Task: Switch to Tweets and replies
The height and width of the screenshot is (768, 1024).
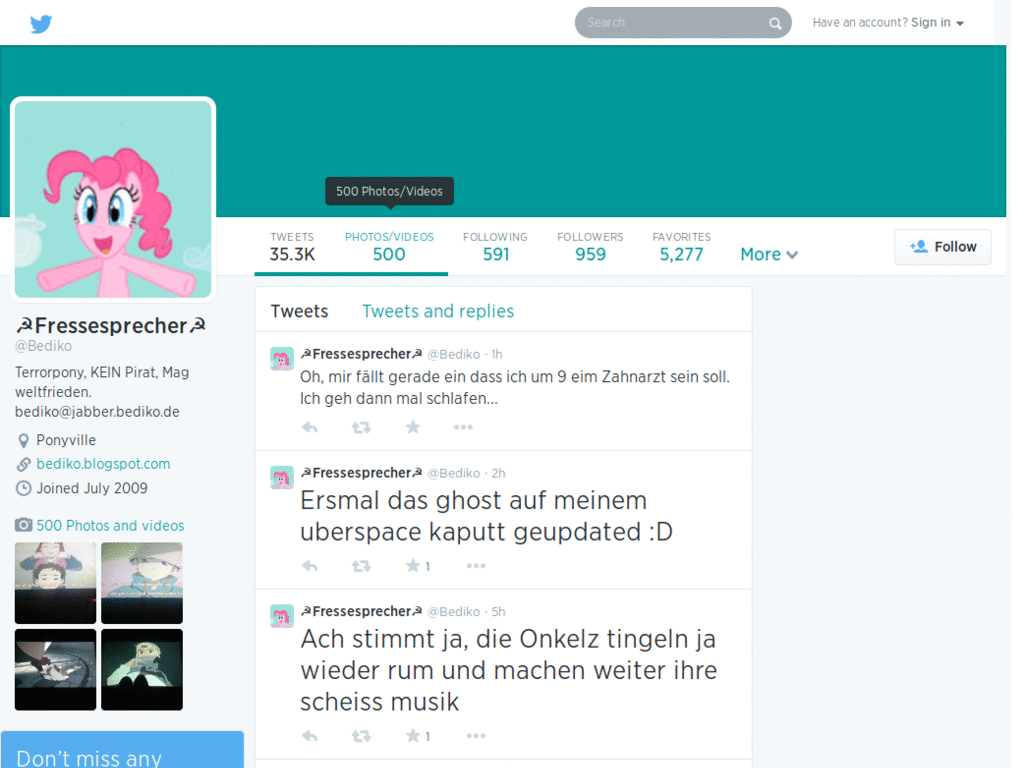Action: 438,311
